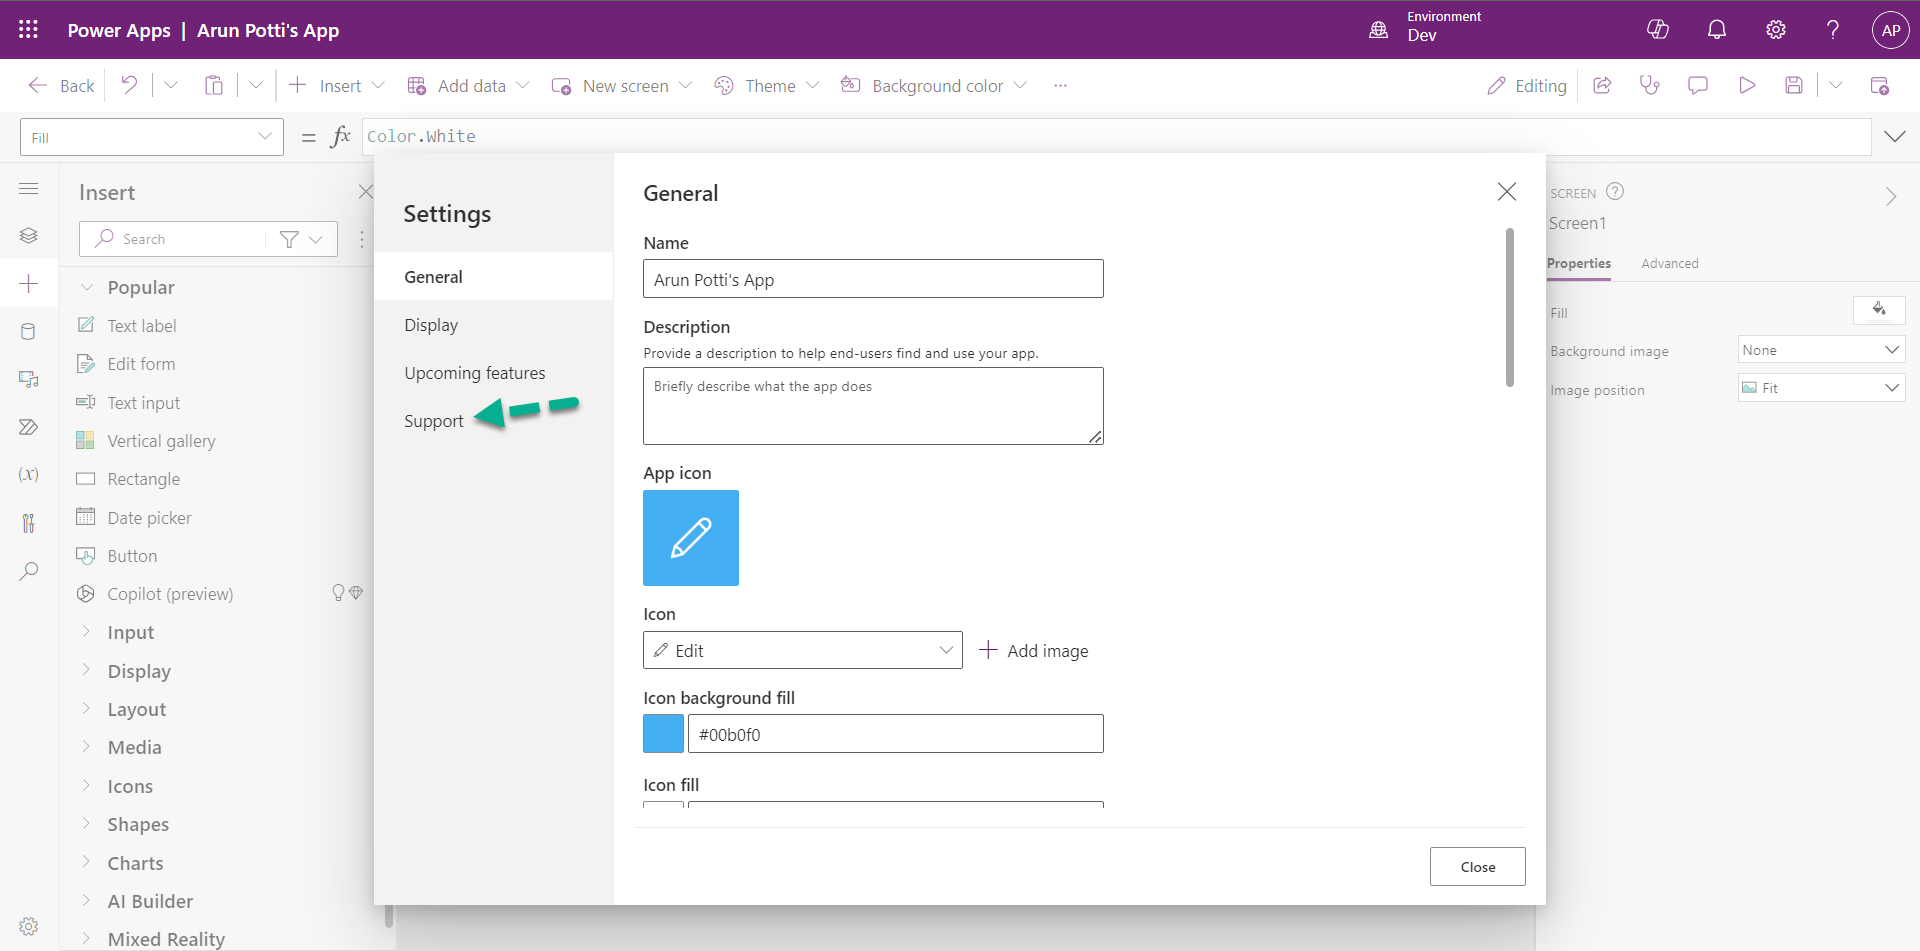Close the Settings dialog with Close button
The height and width of the screenshot is (951, 1920).
click(1477, 866)
